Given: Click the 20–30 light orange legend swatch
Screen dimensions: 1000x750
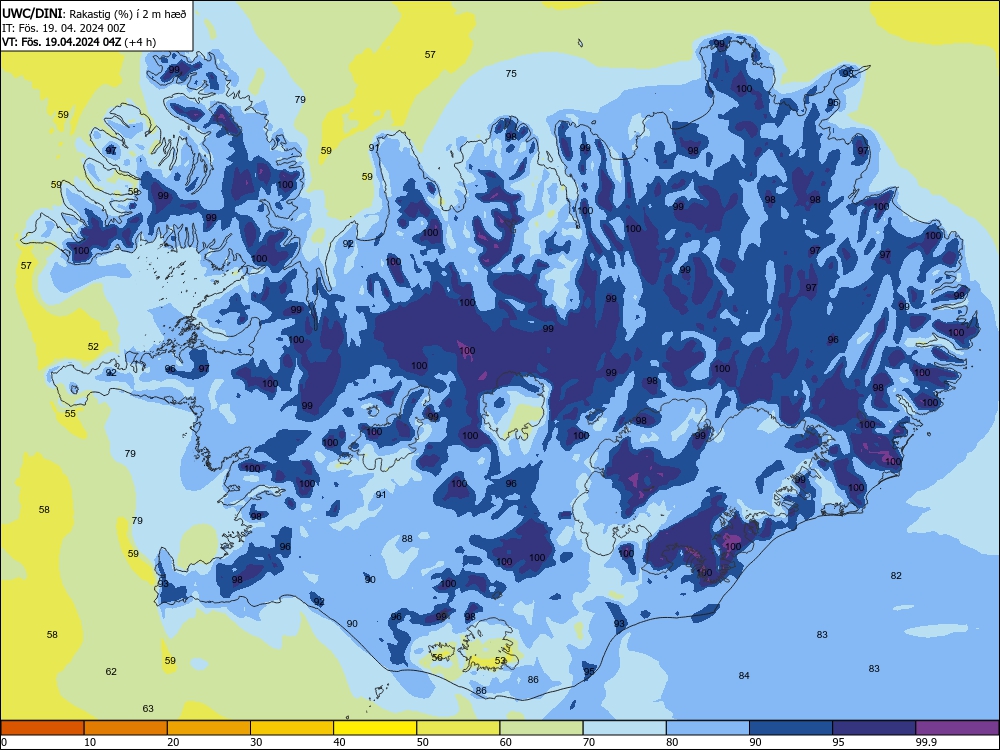Looking at the screenshot, I should pos(209,728).
